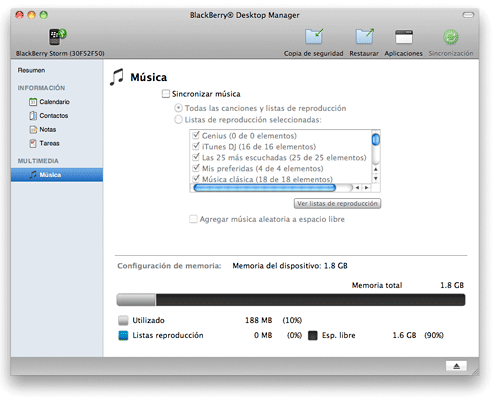500x400 pixels.
Task: Toggle the Mis preferidas playlist checkbox
Action: pyautogui.click(x=196, y=168)
